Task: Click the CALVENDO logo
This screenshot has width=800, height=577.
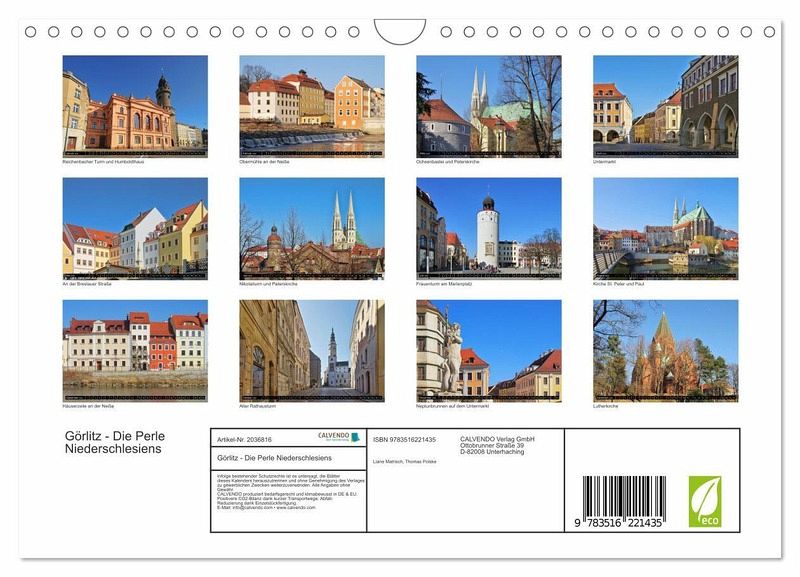Action: pos(339,437)
